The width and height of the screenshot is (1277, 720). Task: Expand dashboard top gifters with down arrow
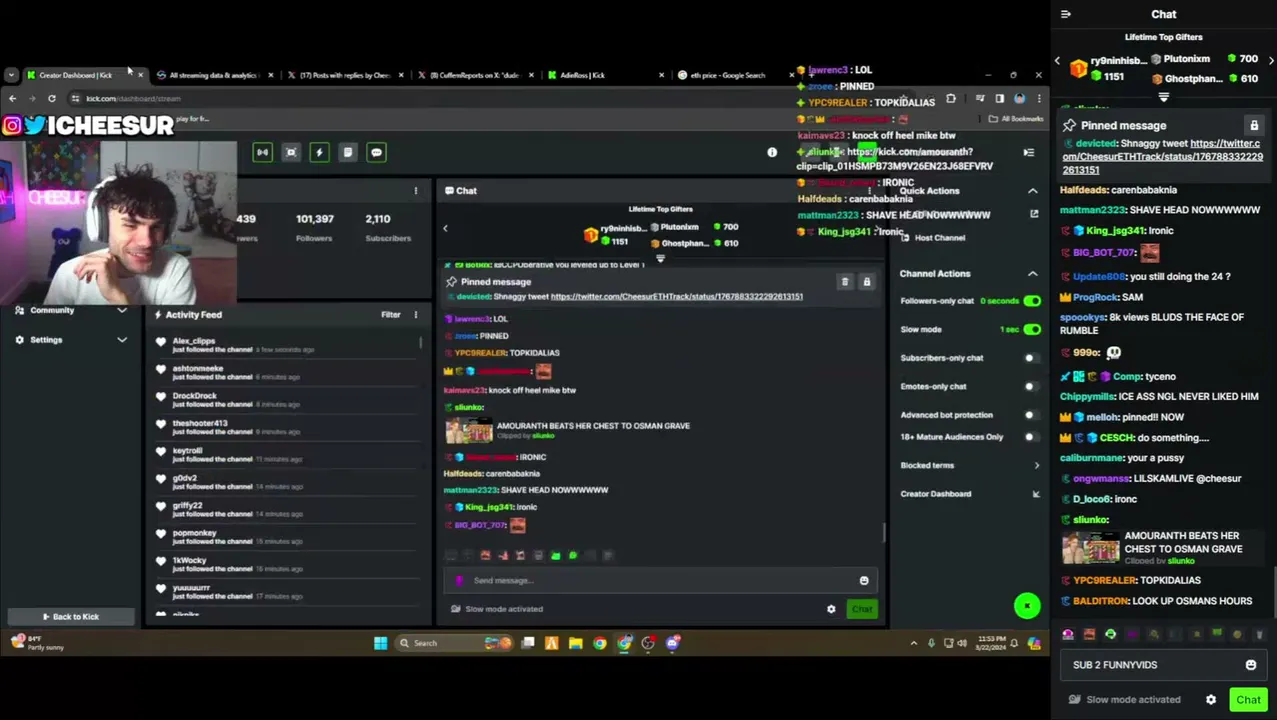[660, 259]
